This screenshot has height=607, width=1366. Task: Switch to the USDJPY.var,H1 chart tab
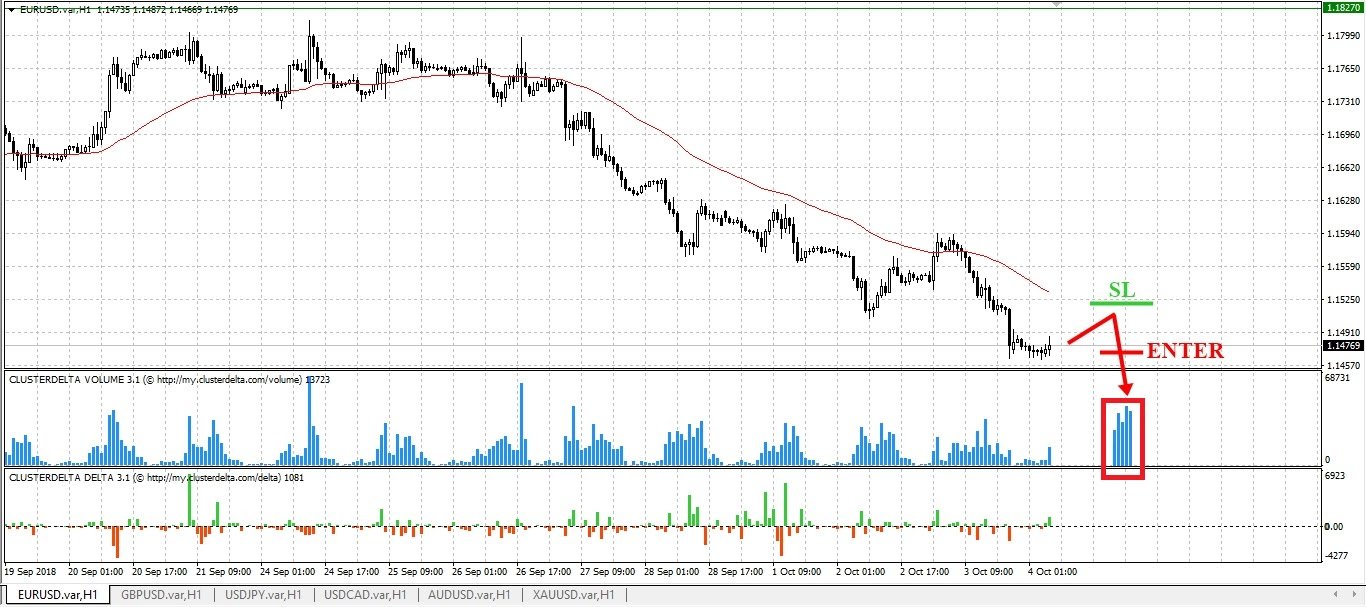tap(263, 595)
